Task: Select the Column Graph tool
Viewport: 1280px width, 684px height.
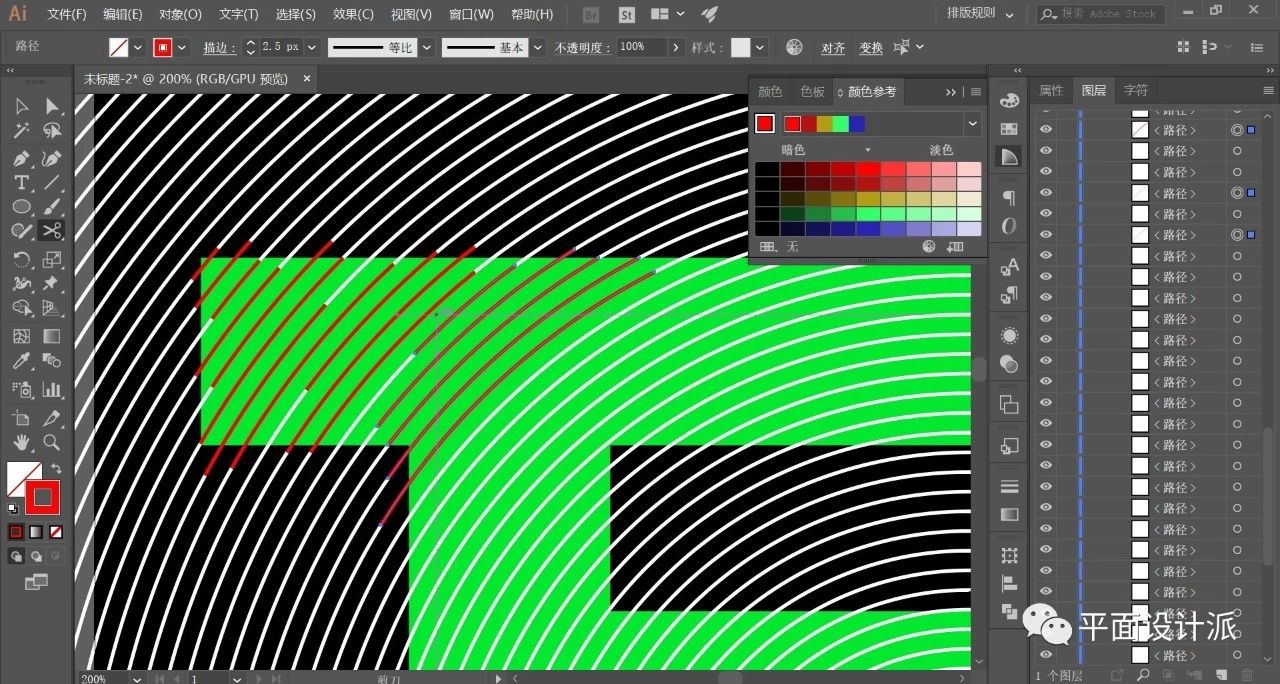Action: pos(52,389)
